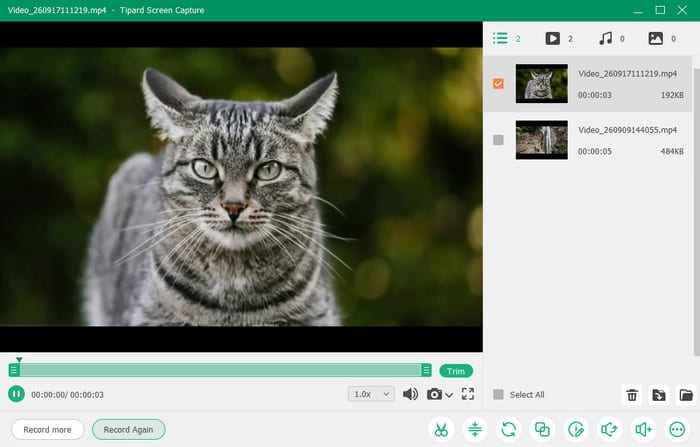Click the left trim handle

tap(14, 370)
